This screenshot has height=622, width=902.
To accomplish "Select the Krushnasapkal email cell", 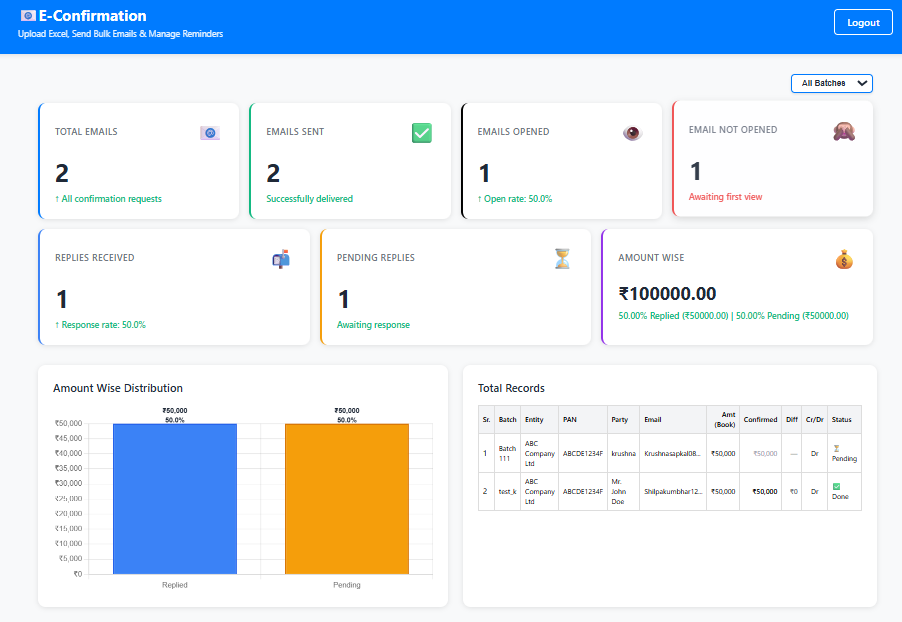I will pyautogui.click(x=672, y=453).
